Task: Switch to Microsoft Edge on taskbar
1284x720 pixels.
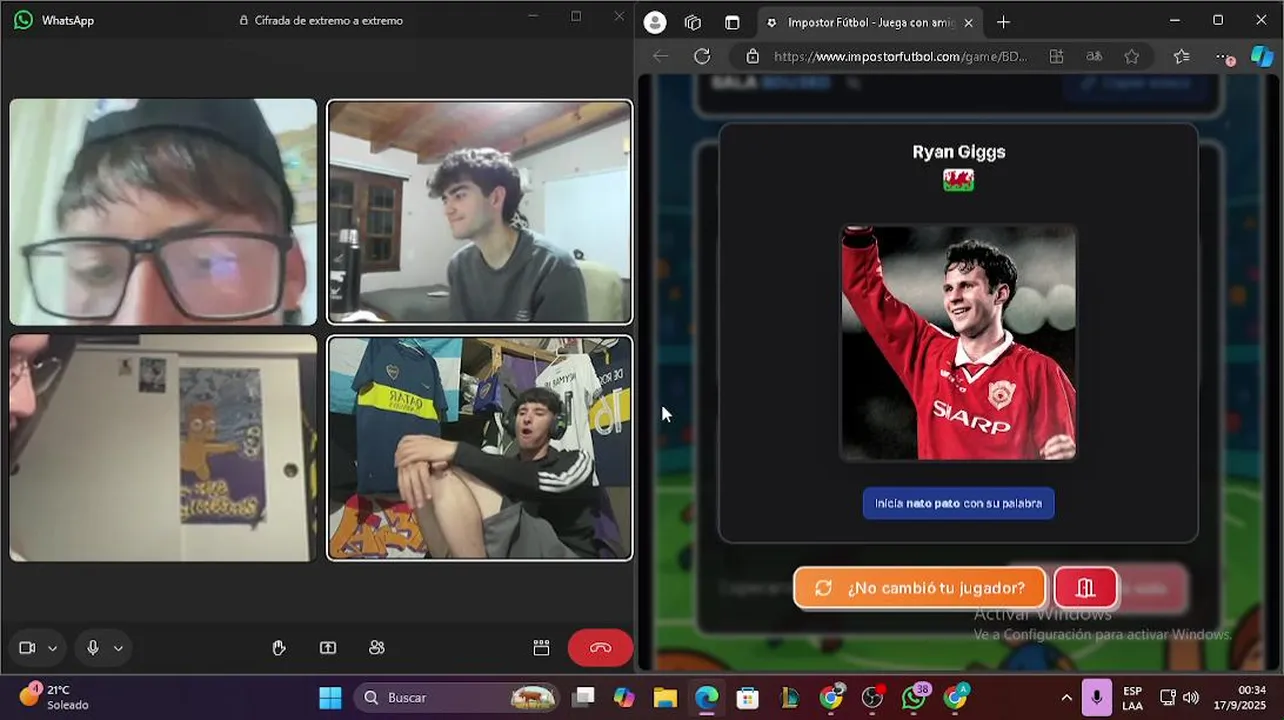Action: 706,697
